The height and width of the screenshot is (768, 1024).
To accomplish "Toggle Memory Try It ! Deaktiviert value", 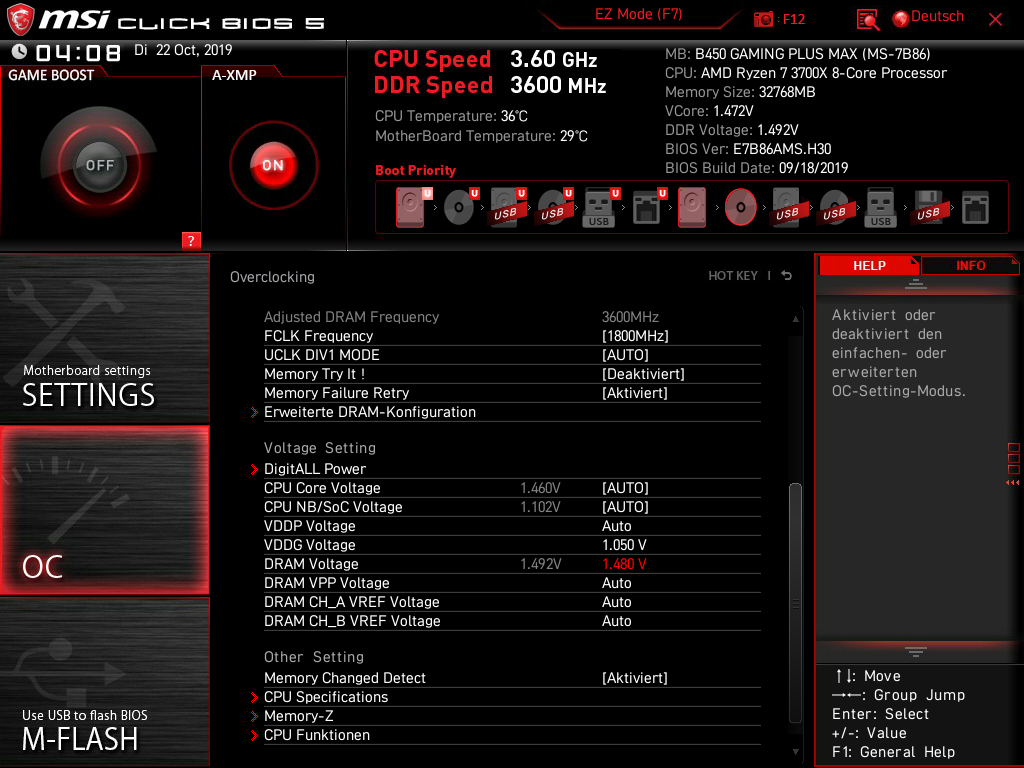I will (x=643, y=374).
